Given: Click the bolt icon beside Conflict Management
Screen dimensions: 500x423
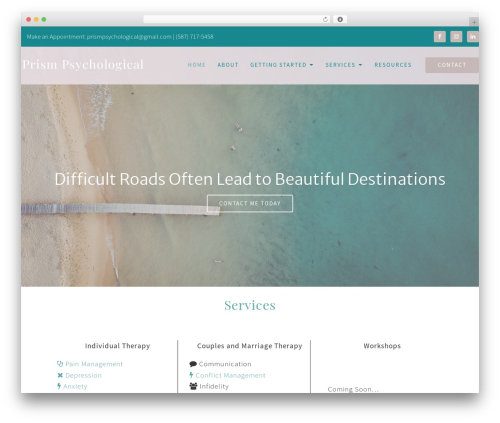Looking at the screenshot, I should pos(191,375).
